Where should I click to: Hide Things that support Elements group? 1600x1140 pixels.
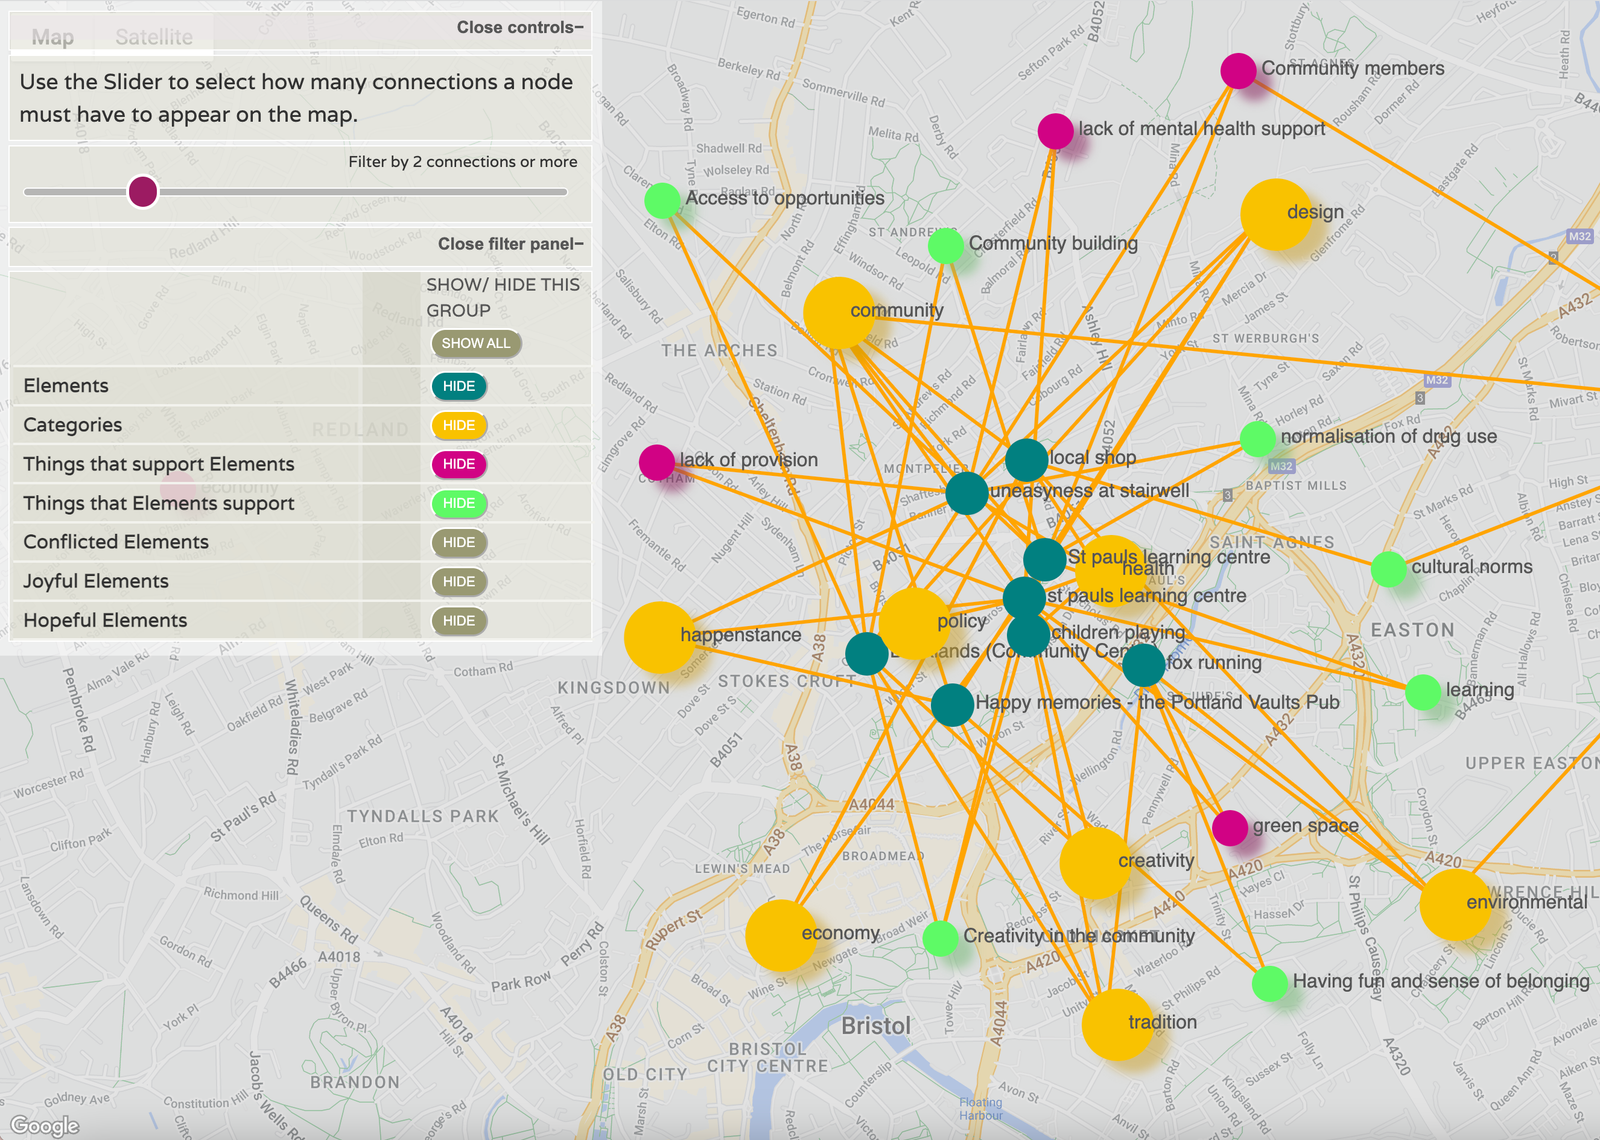[x=458, y=463]
